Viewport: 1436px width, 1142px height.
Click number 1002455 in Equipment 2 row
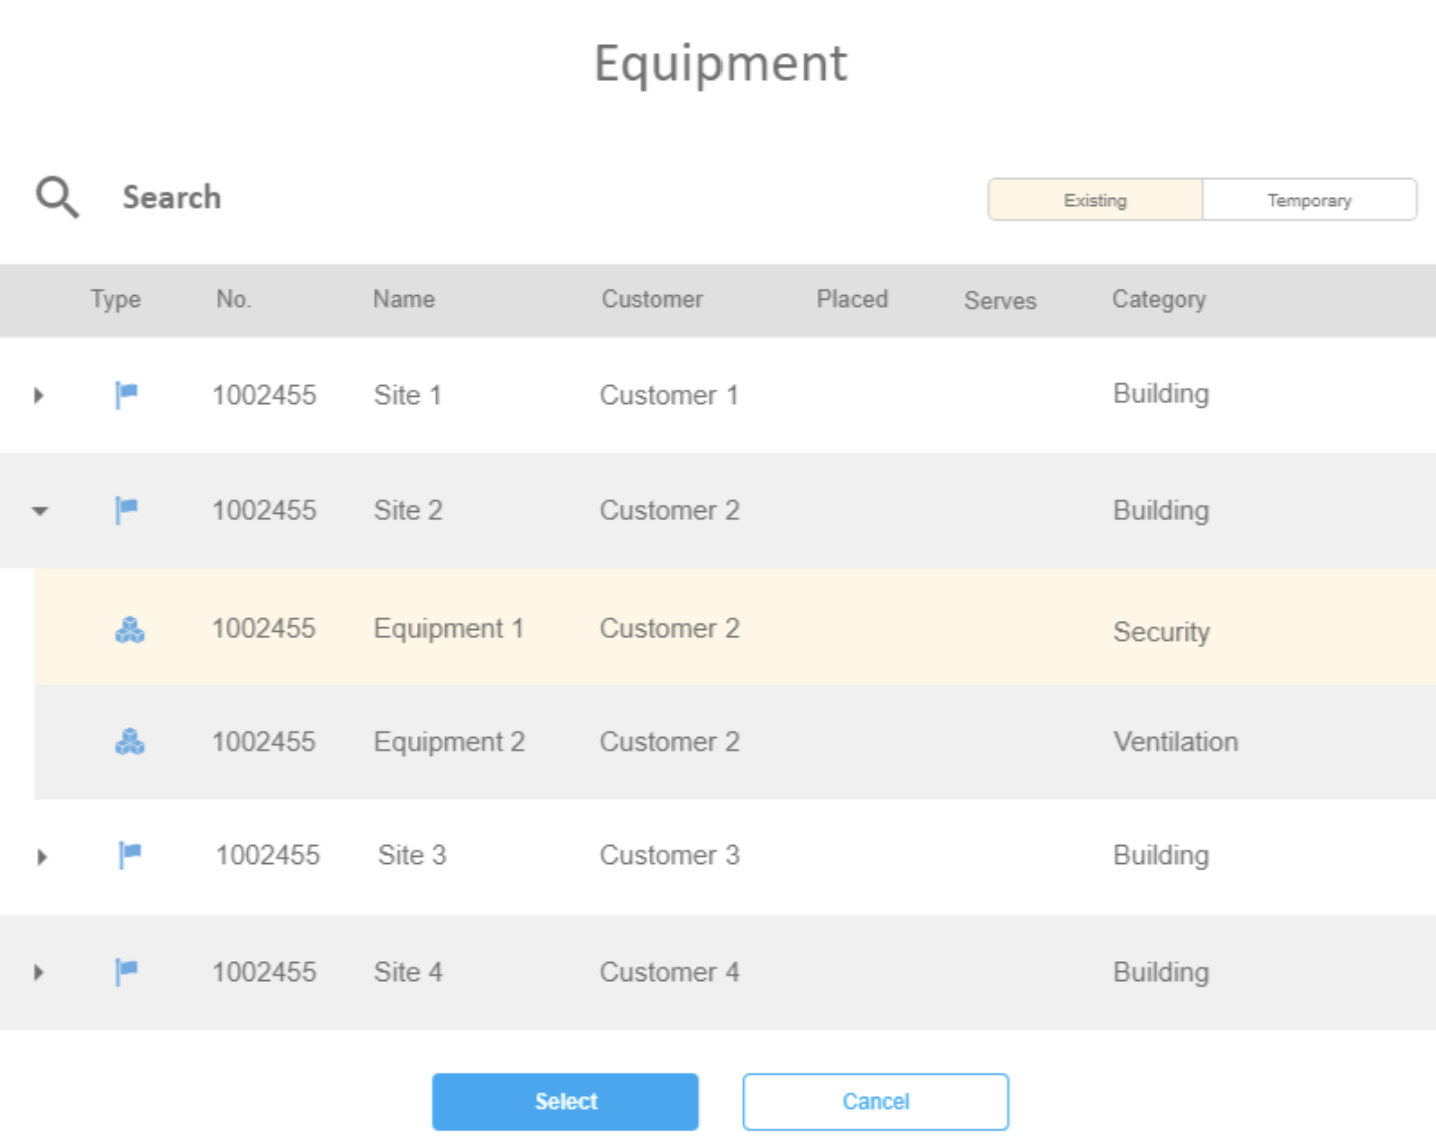pos(264,742)
